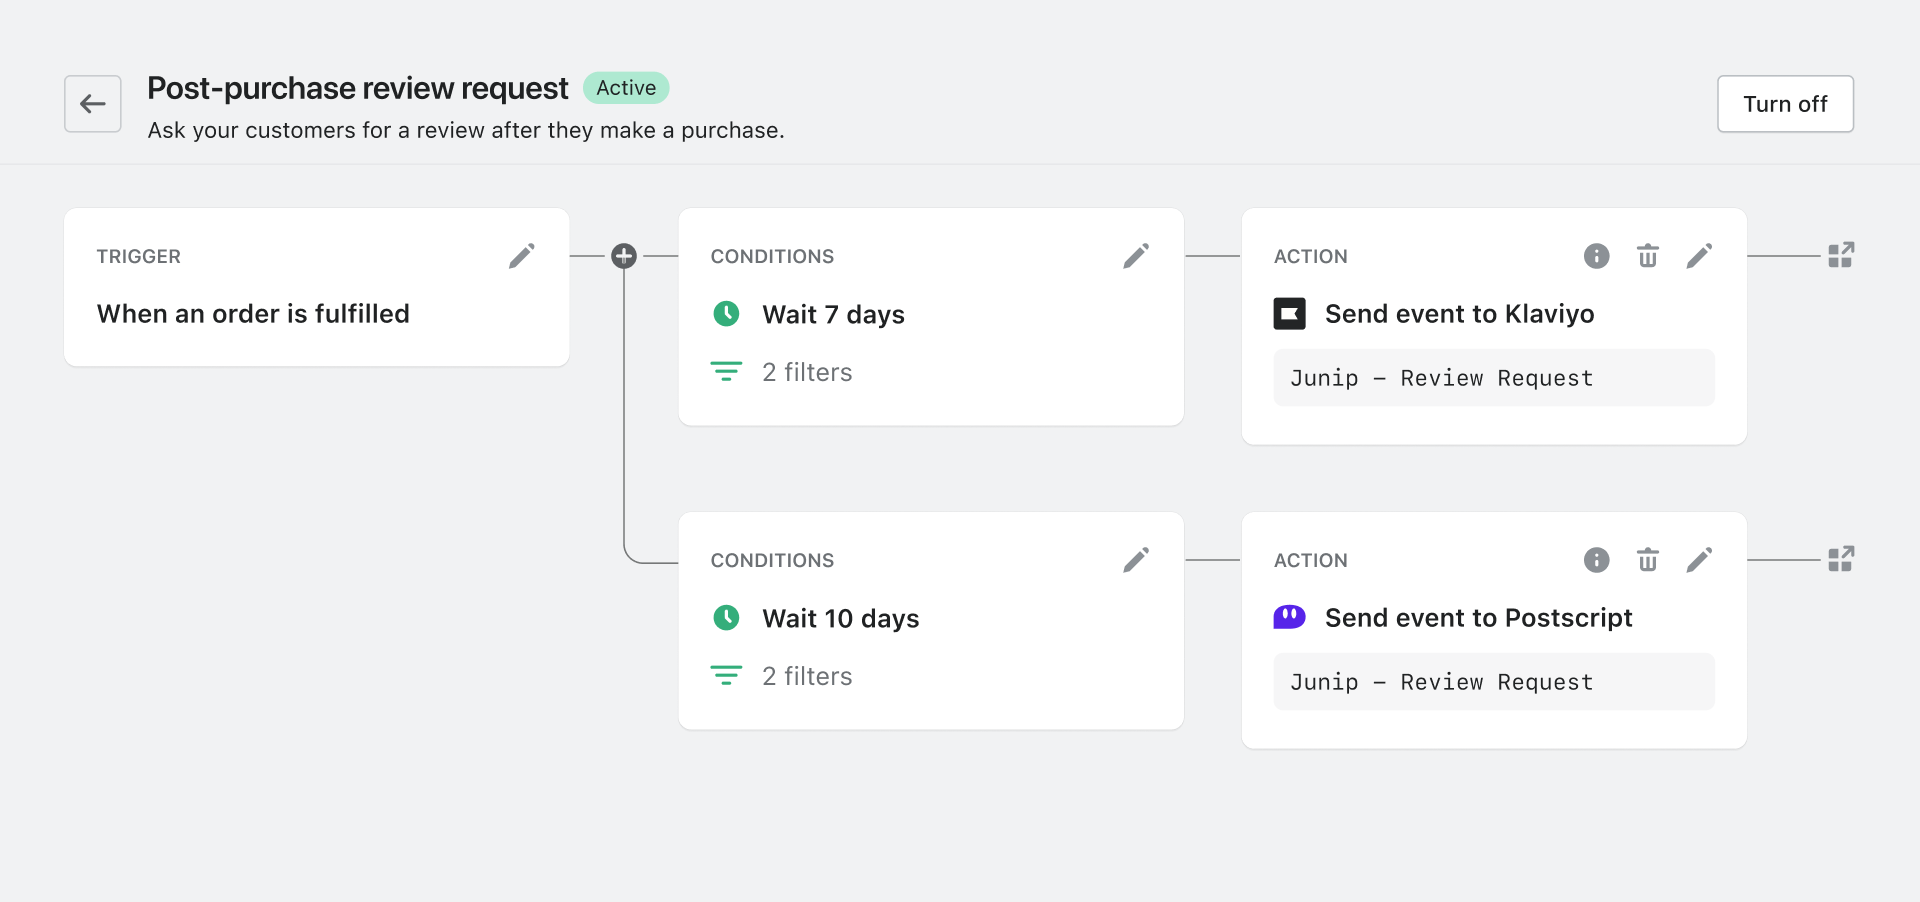
Task: Click the filter icon in the Wait 7 days card
Action: 726,372
